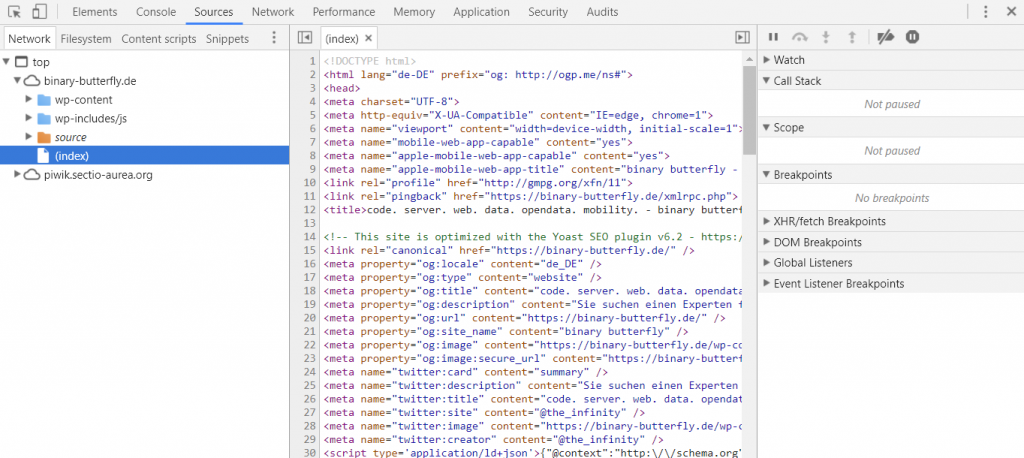Click the wp-content folder icon
1024x458 pixels.
point(44,100)
